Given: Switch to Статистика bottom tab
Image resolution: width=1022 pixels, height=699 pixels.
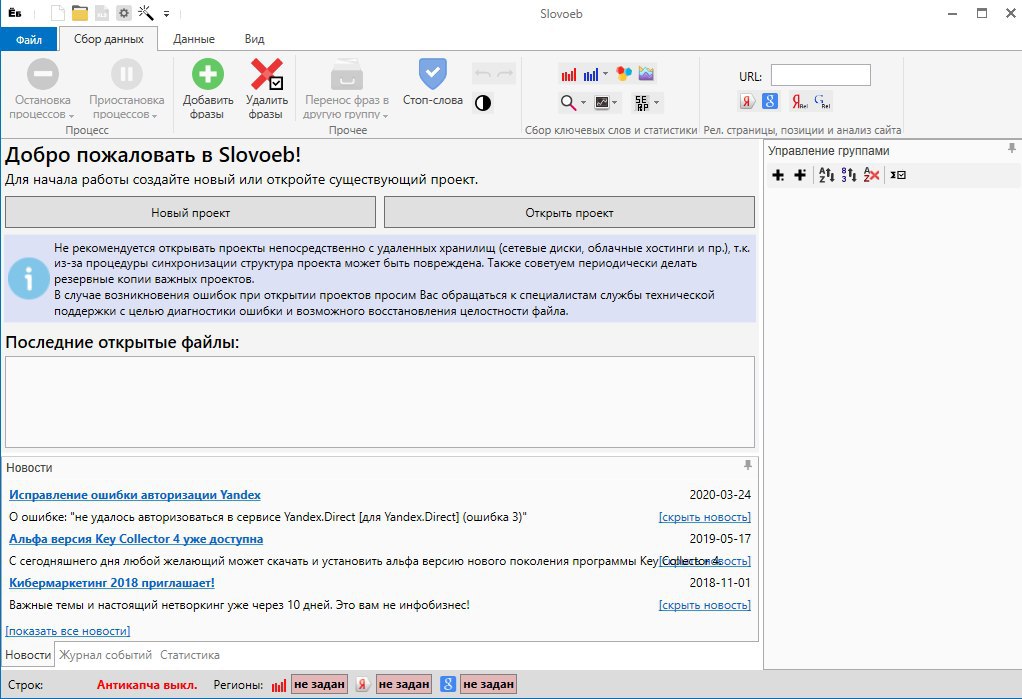Looking at the screenshot, I should (x=190, y=655).
